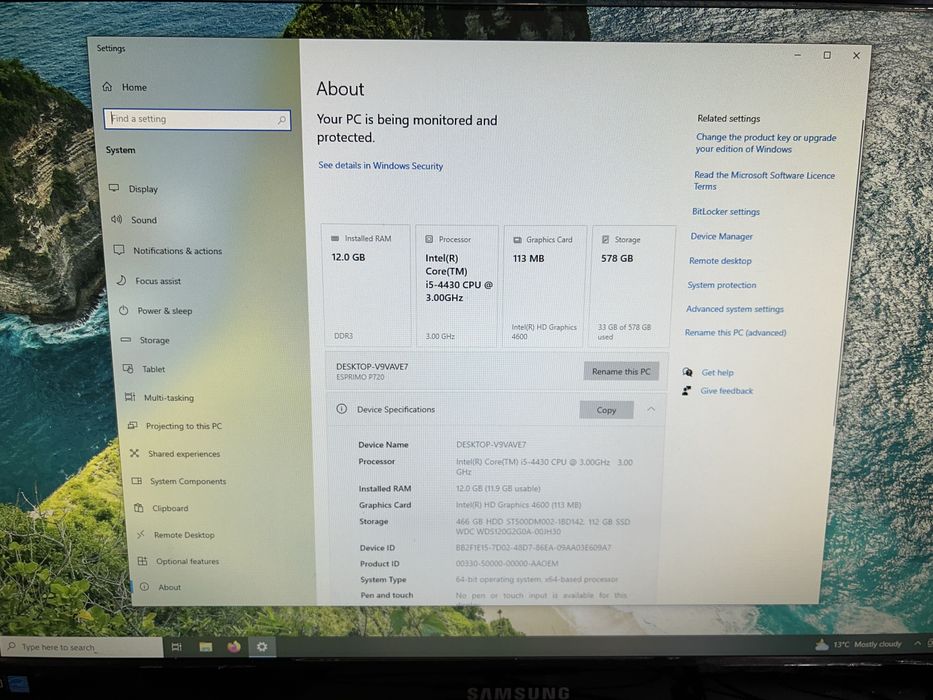Click the Storage card
The height and width of the screenshot is (700, 933).
point(632,287)
